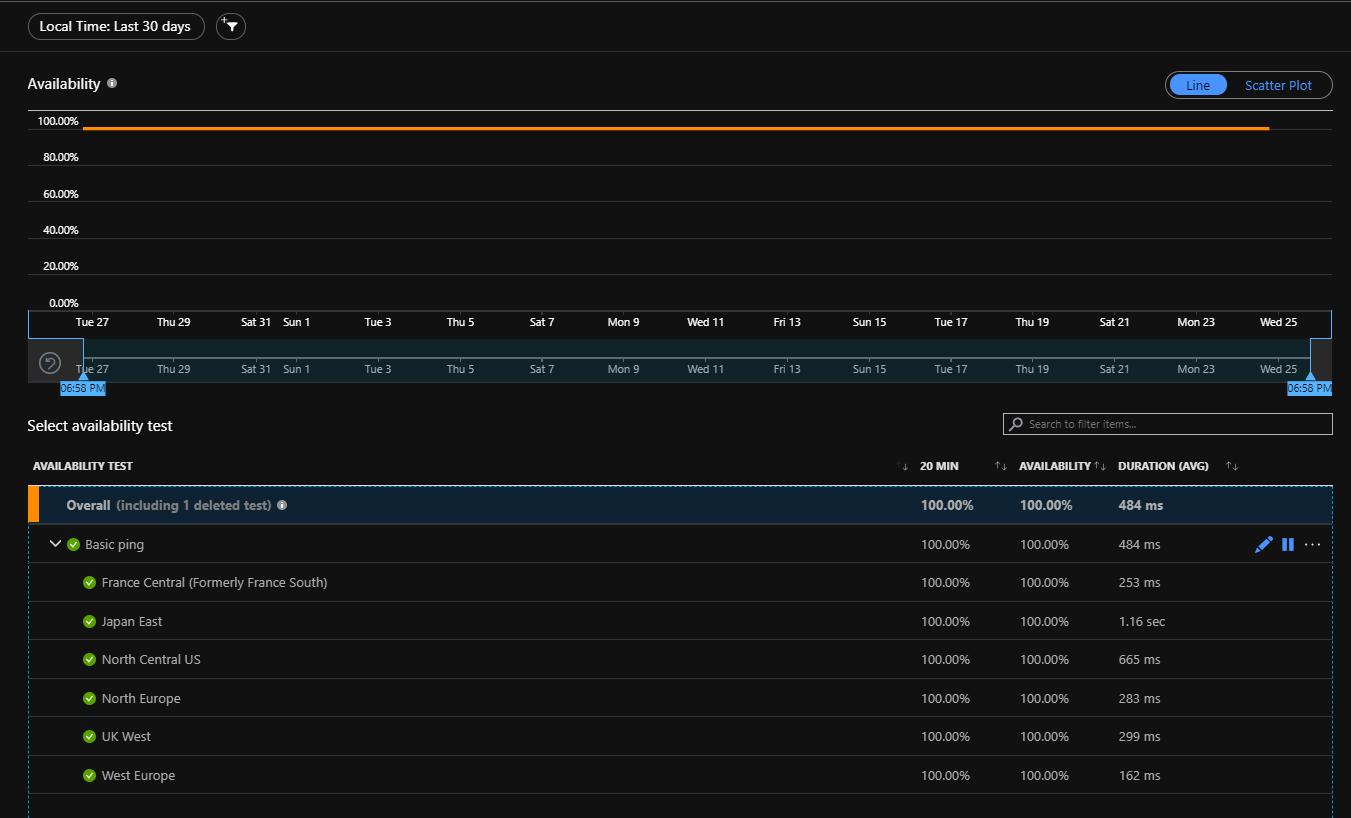Open more options for Basic ping
The width and height of the screenshot is (1351, 818).
[x=1313, y=544]
